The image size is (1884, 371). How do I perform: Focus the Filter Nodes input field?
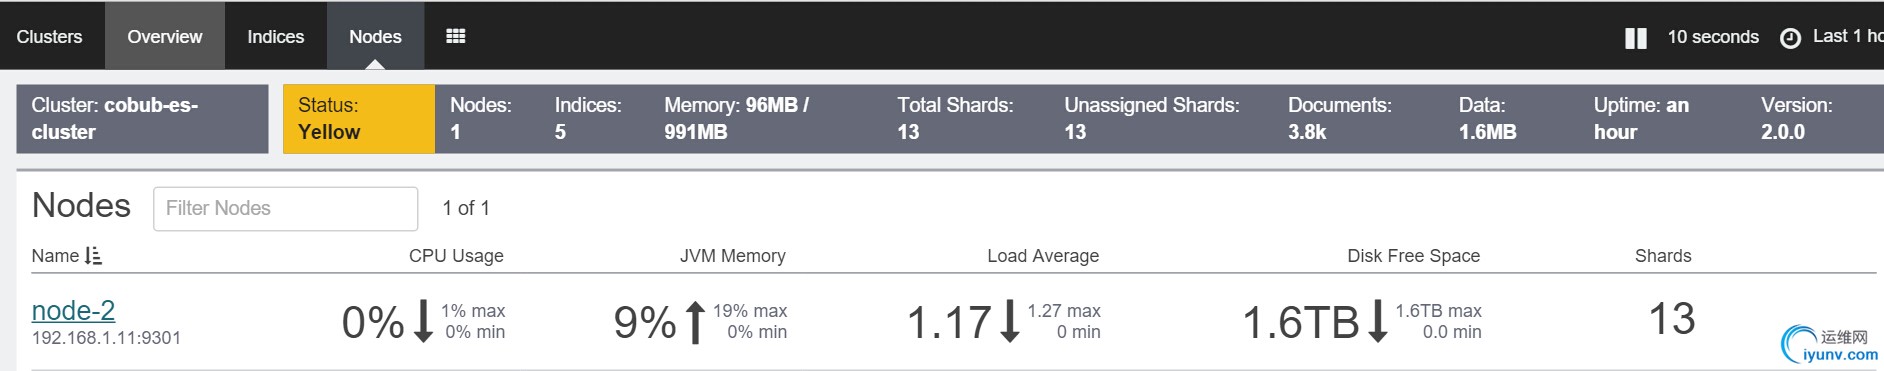pos(285,208)
